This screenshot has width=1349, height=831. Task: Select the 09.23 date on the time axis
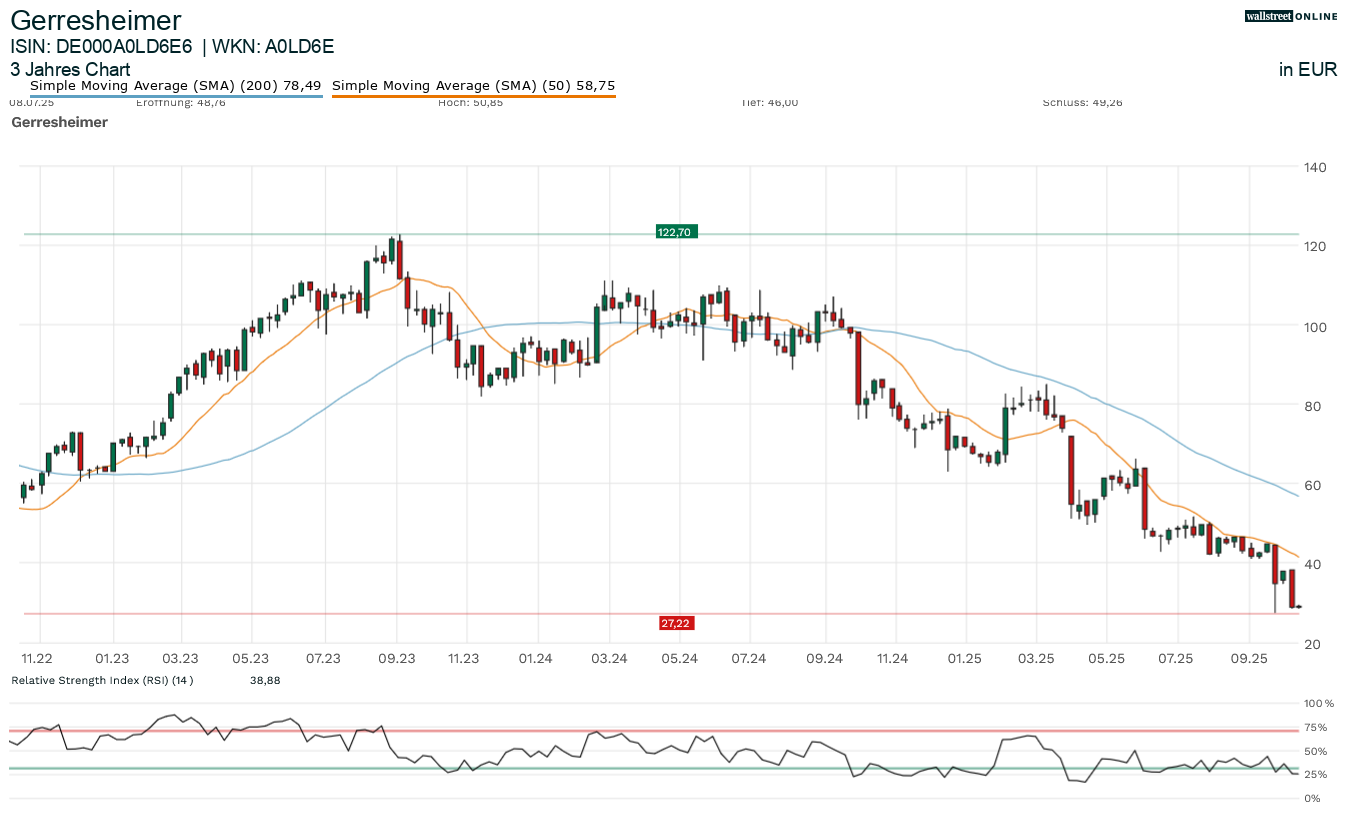click(x=397, y=658)
